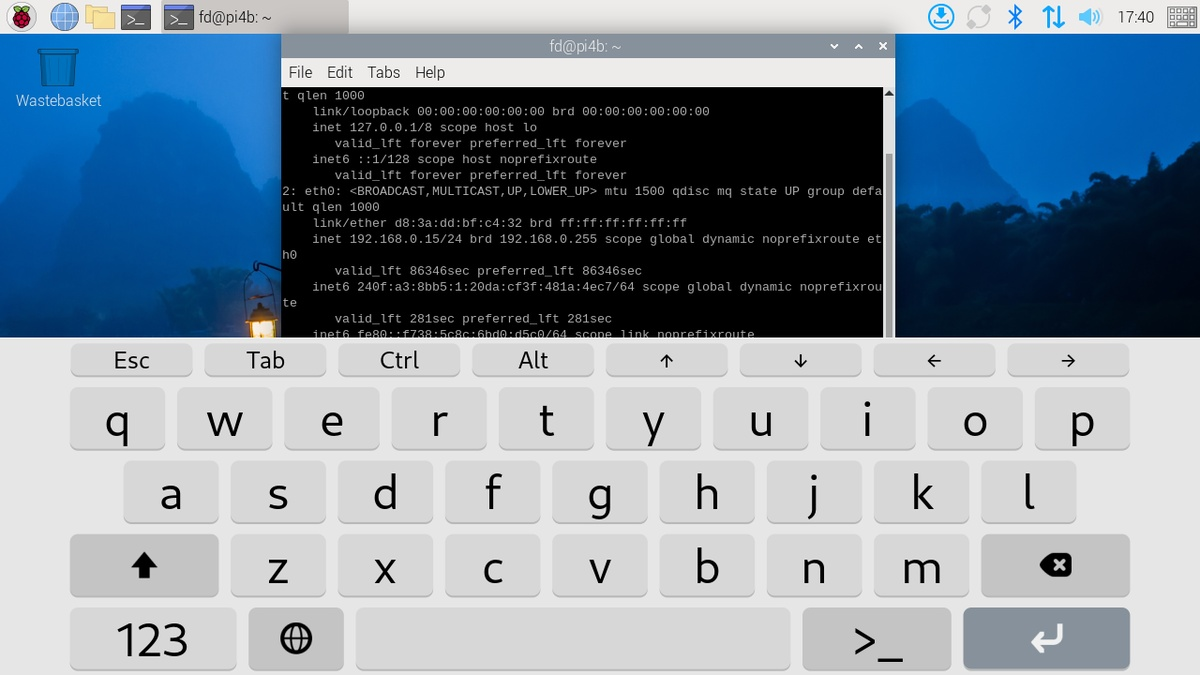Viewport: 1200px width, 675px height.
Task: Maximize the terminal window with the up chevron
Action: coord(859,46)
